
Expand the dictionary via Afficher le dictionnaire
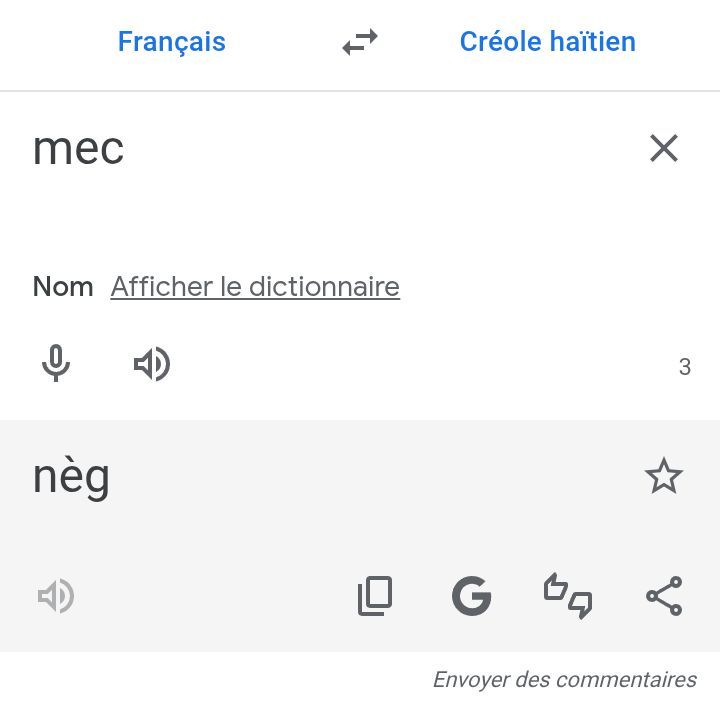[255, 287]
